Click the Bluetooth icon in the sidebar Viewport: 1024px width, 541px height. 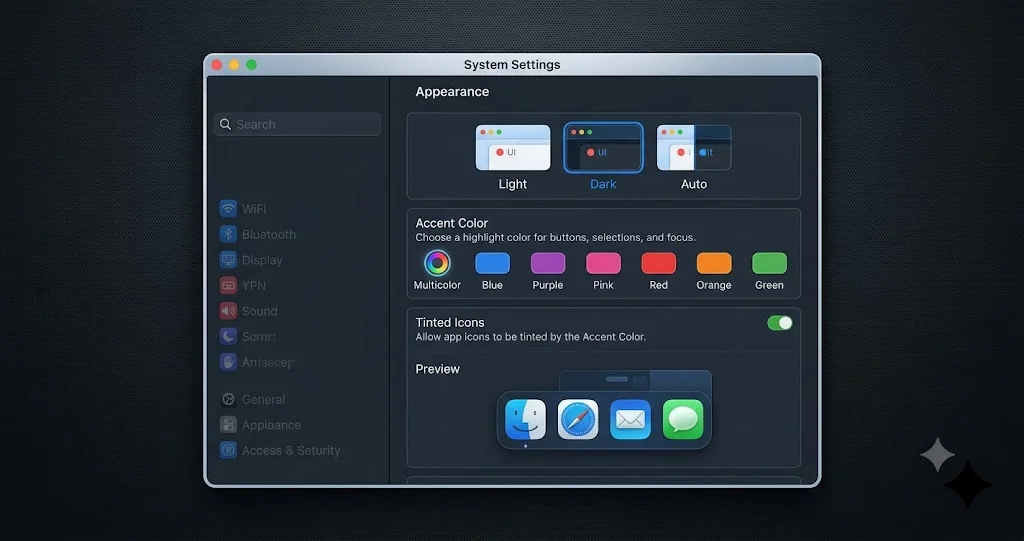228,234
